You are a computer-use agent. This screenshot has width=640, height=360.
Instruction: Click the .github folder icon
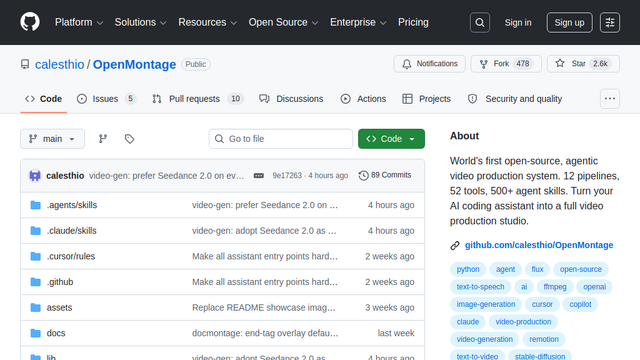click(36, 282)
